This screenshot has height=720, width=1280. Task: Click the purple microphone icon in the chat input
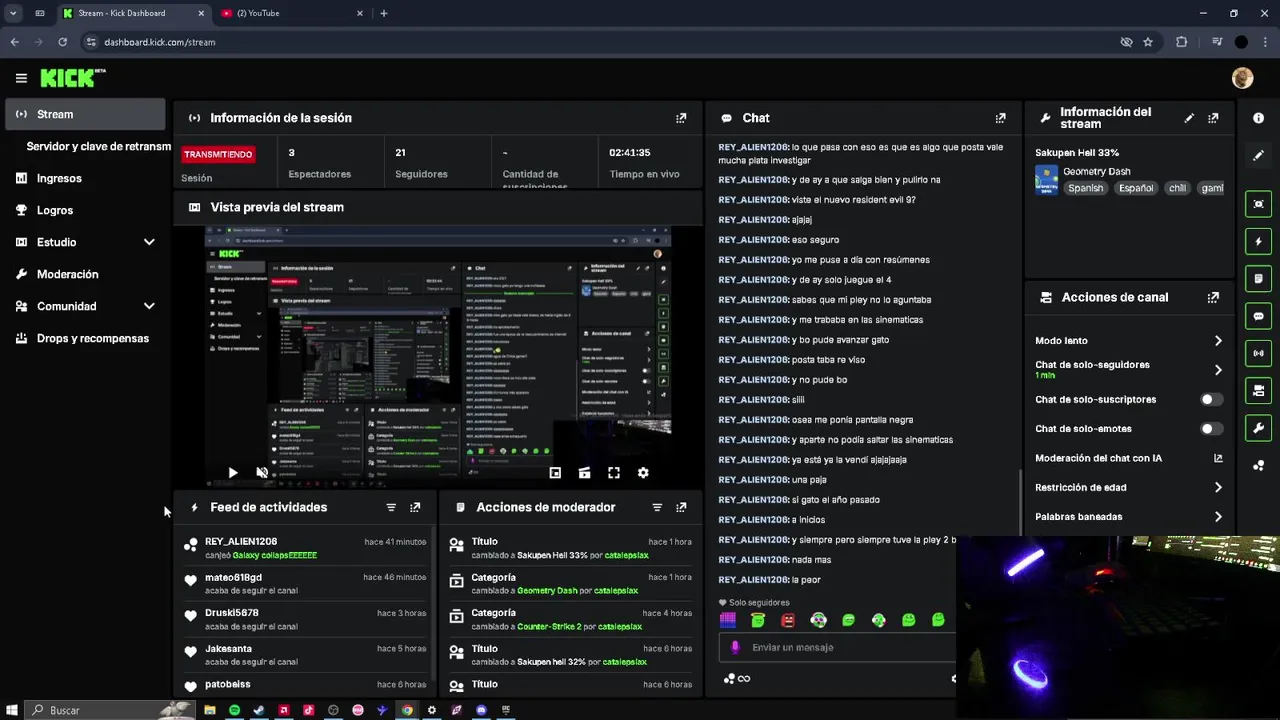[735, 647]
